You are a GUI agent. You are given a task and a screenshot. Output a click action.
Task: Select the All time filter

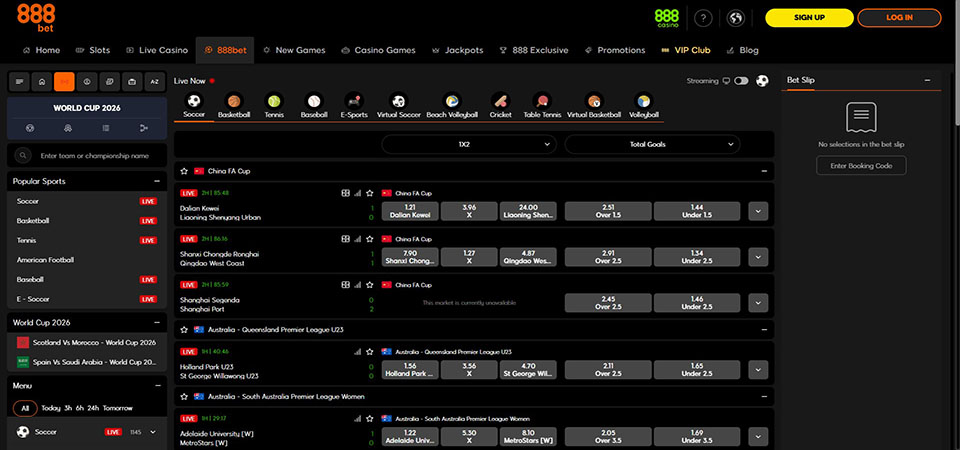point(25,408)
